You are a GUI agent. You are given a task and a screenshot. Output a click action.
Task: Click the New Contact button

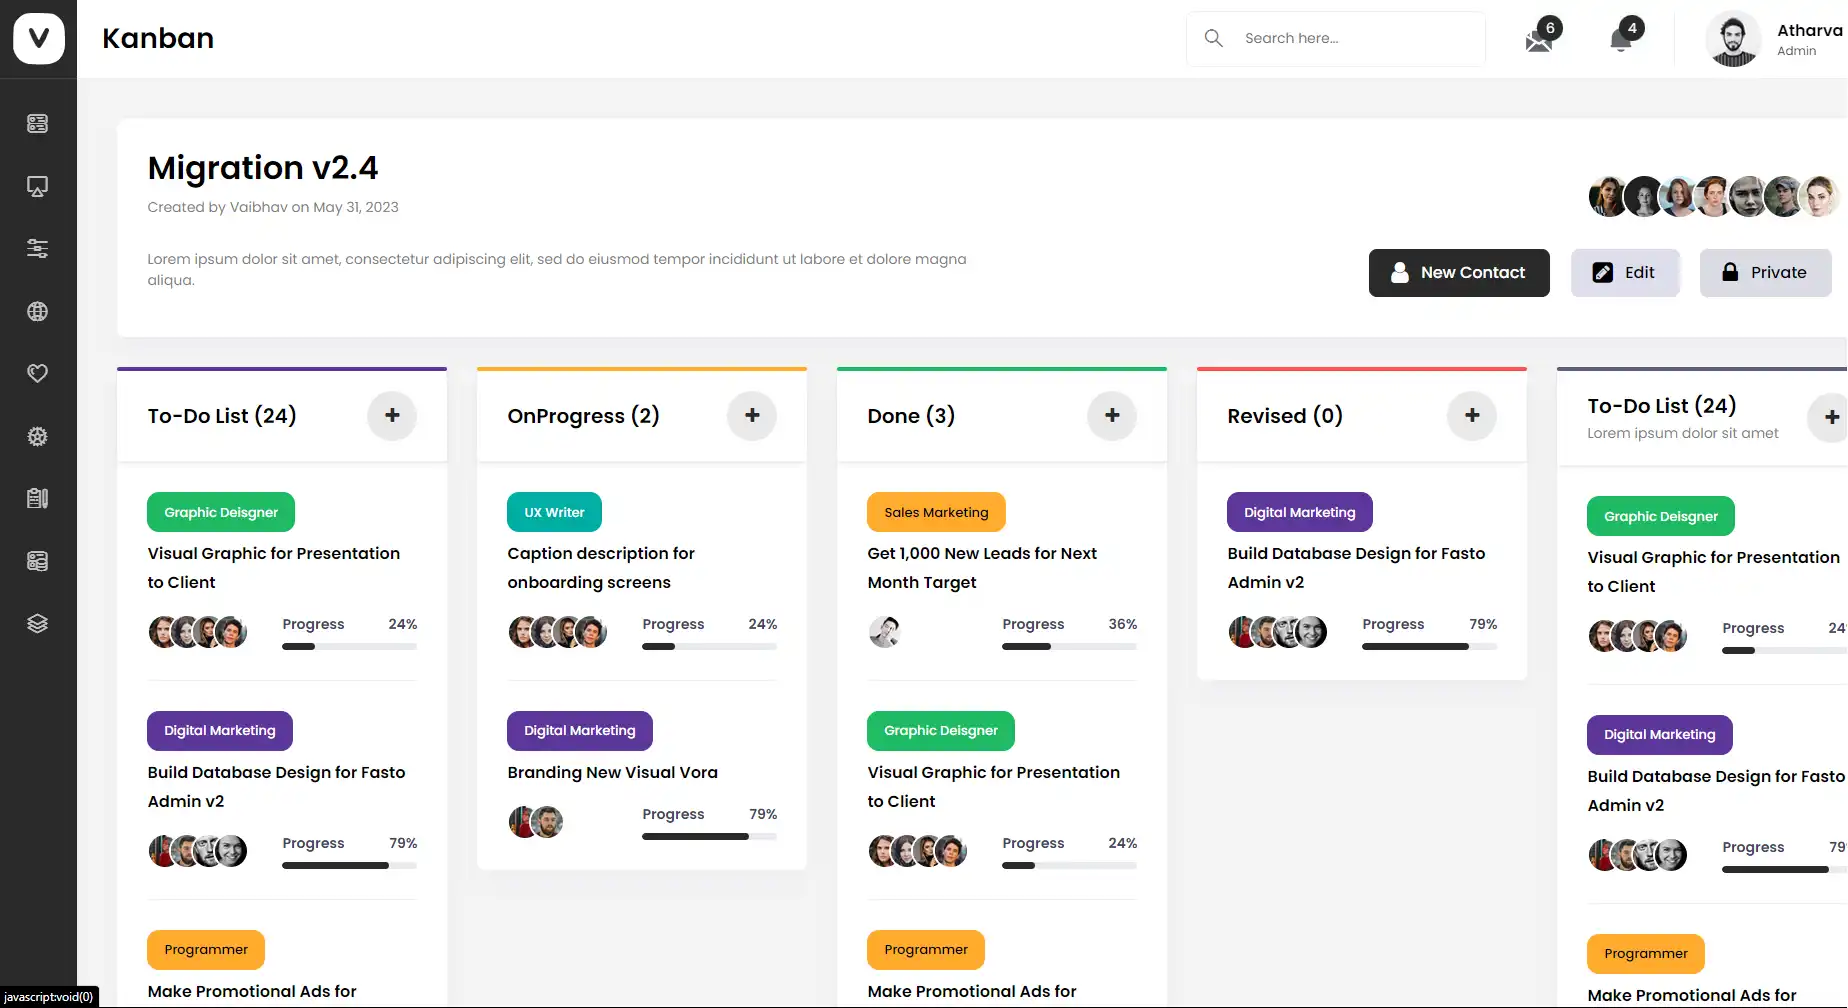1459,273
